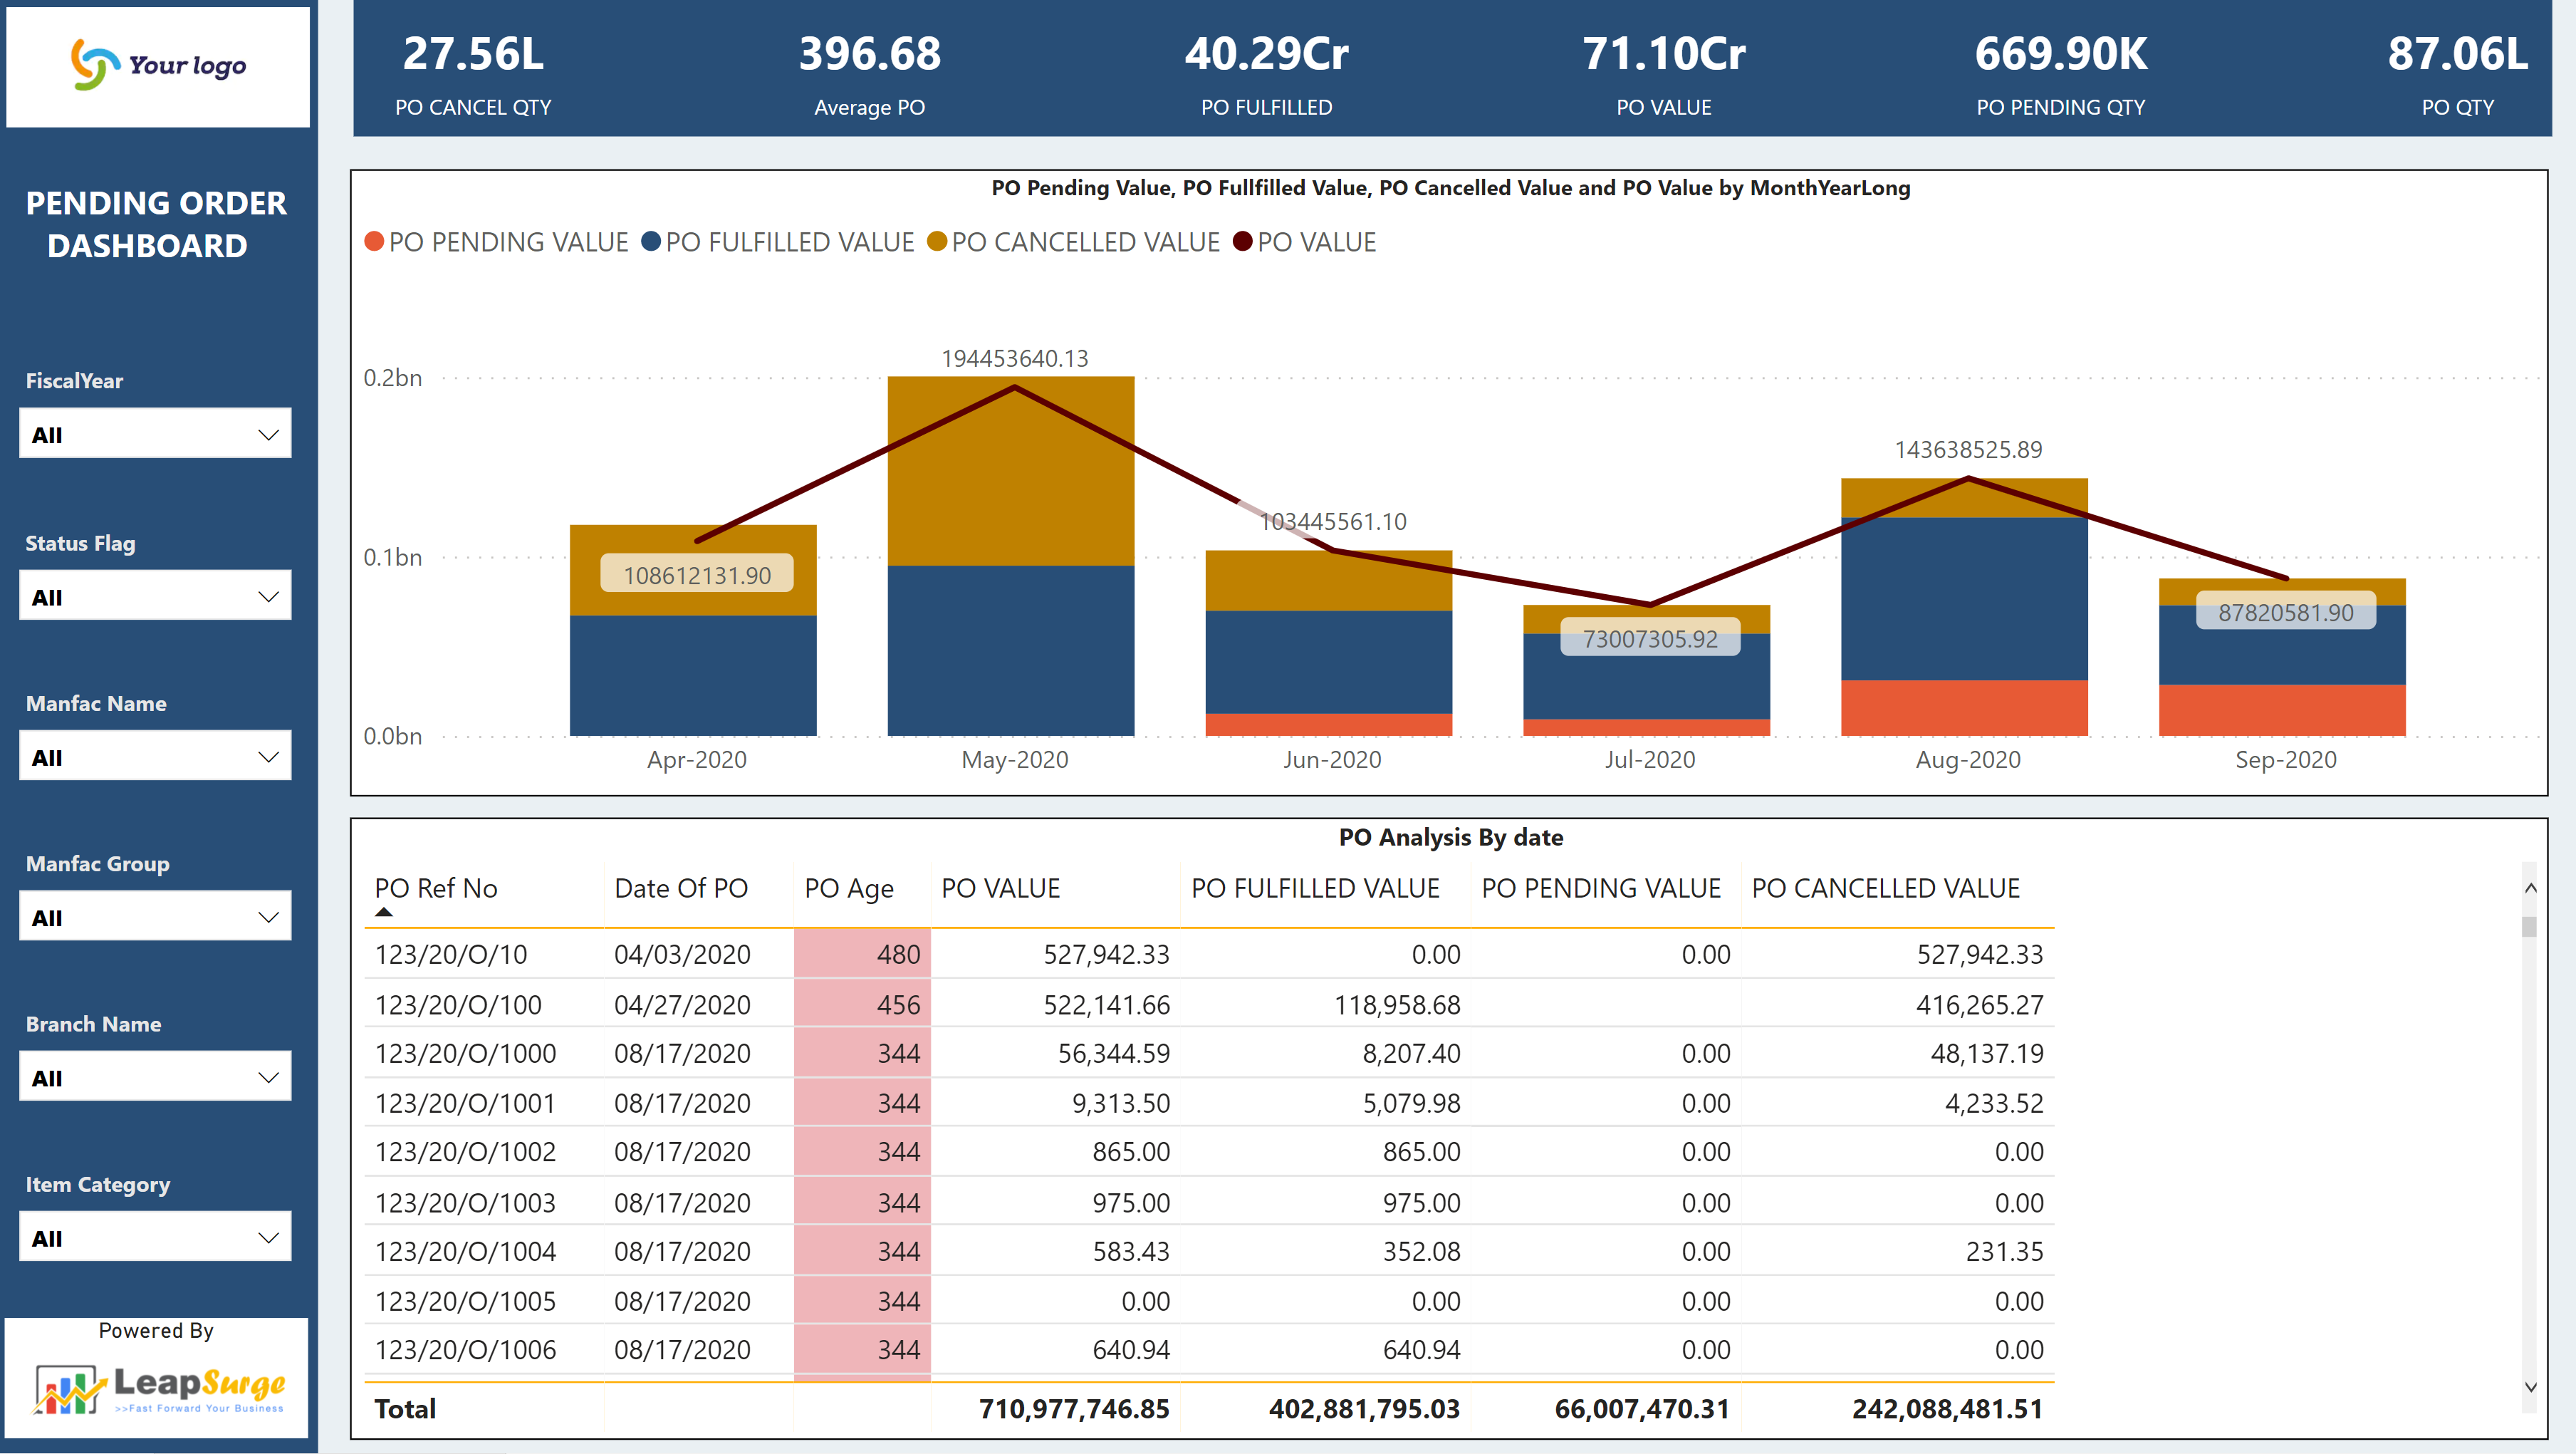Click table scrollbar up arrow

coord(2530,888)
